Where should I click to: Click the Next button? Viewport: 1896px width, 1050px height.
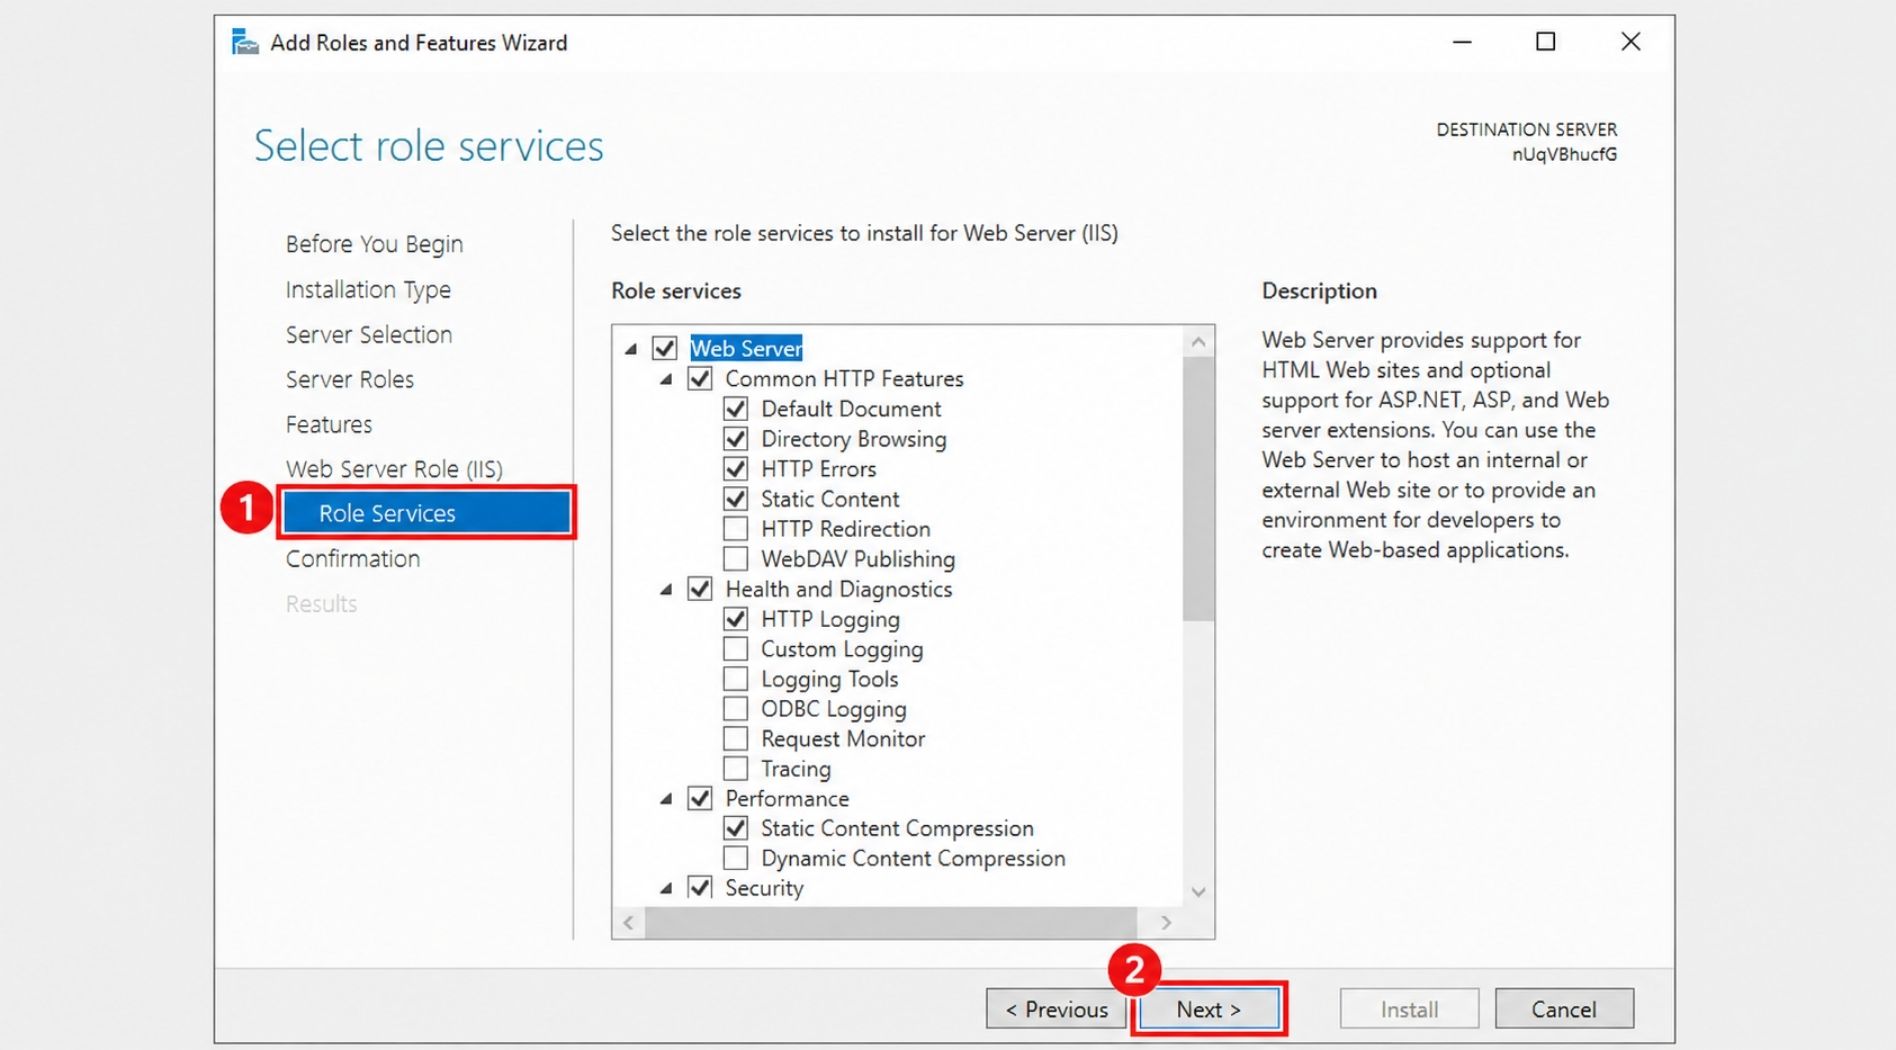pyautogui.click(x=1208, y=1009)
